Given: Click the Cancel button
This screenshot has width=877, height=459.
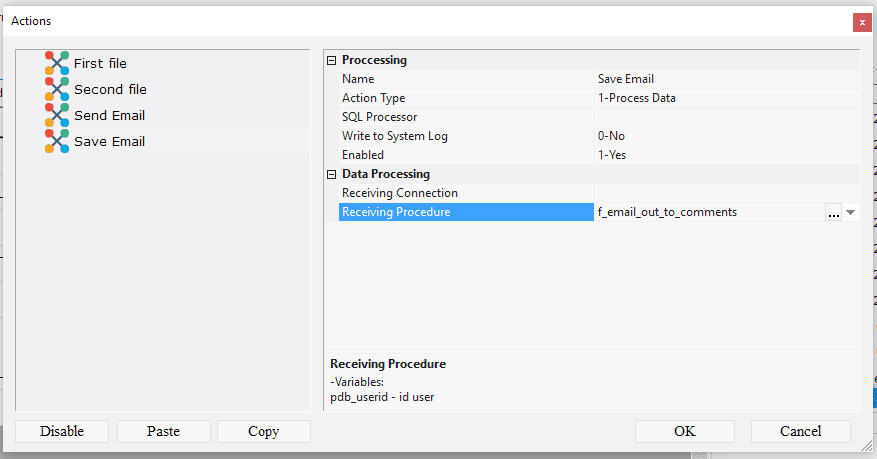Looking at the screenshot, I should click(800, 431).
